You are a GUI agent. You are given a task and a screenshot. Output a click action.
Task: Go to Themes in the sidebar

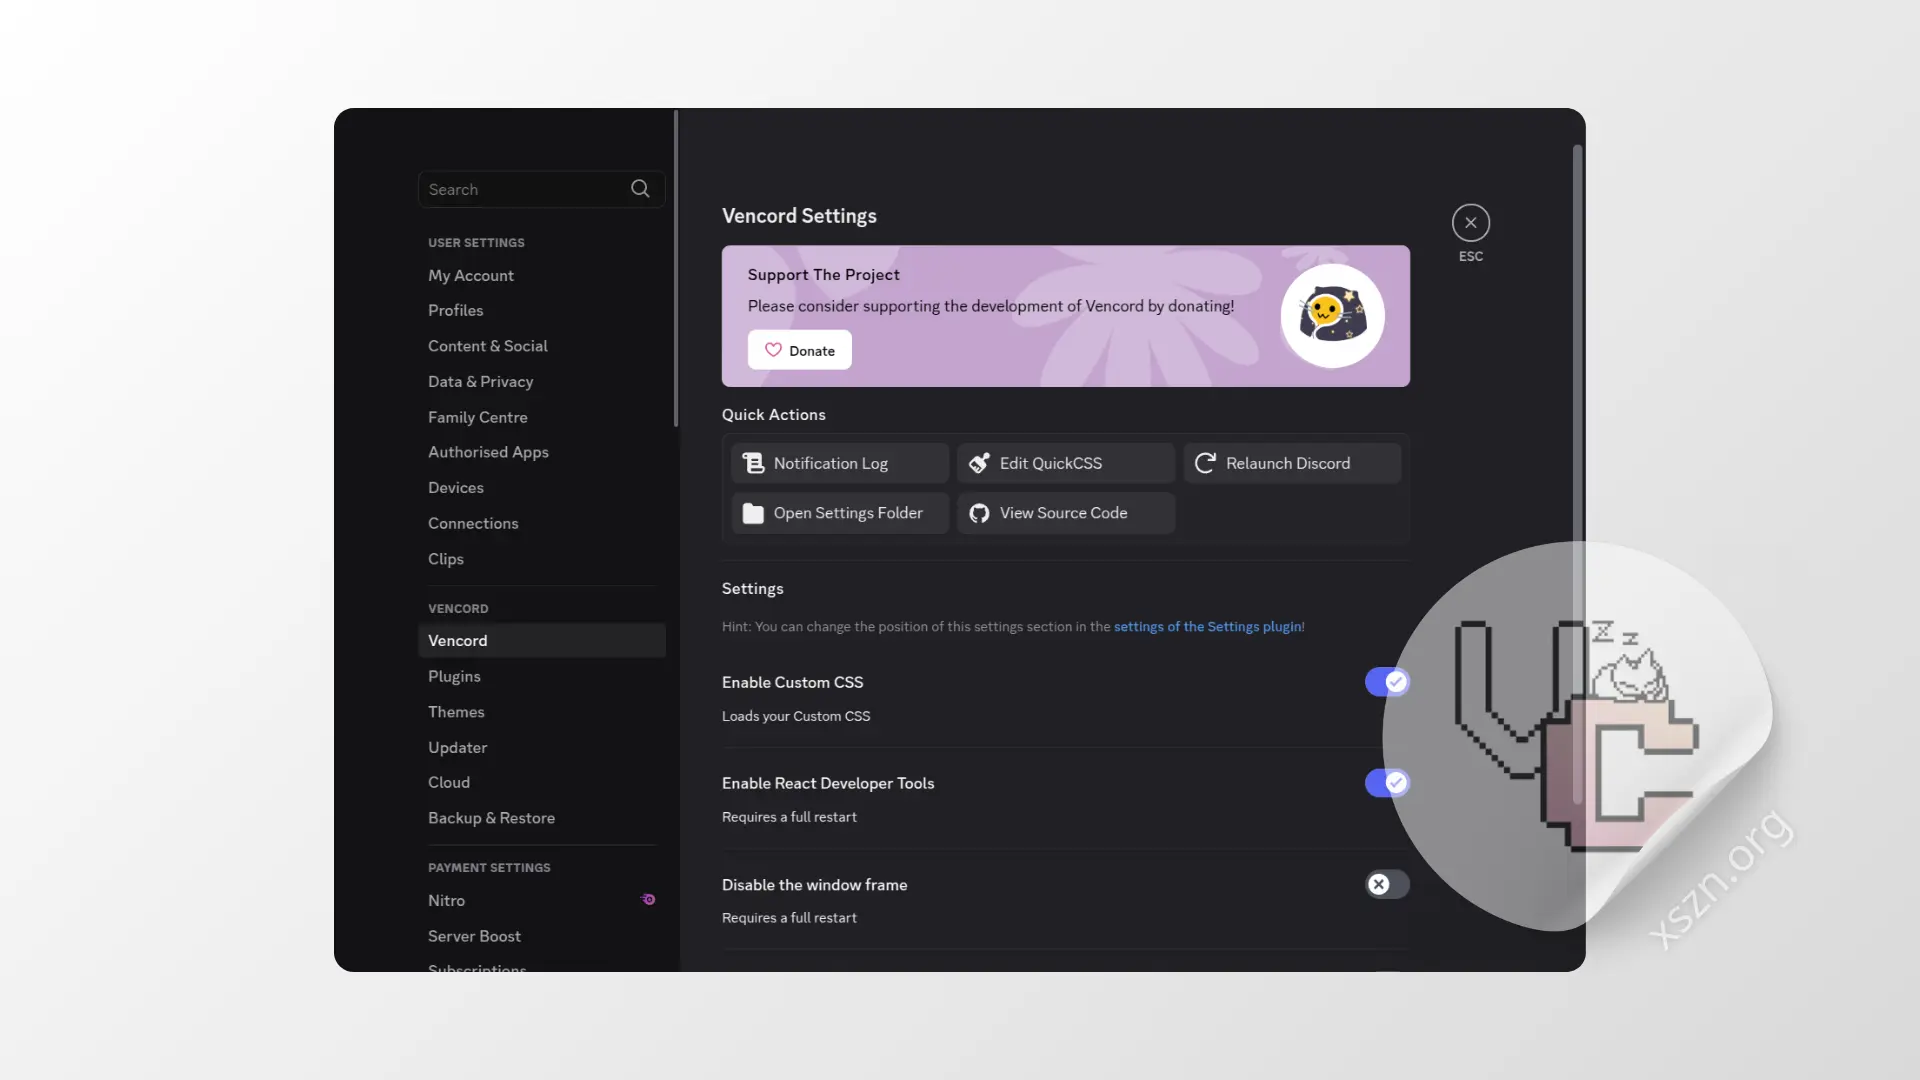coord(456,712)
